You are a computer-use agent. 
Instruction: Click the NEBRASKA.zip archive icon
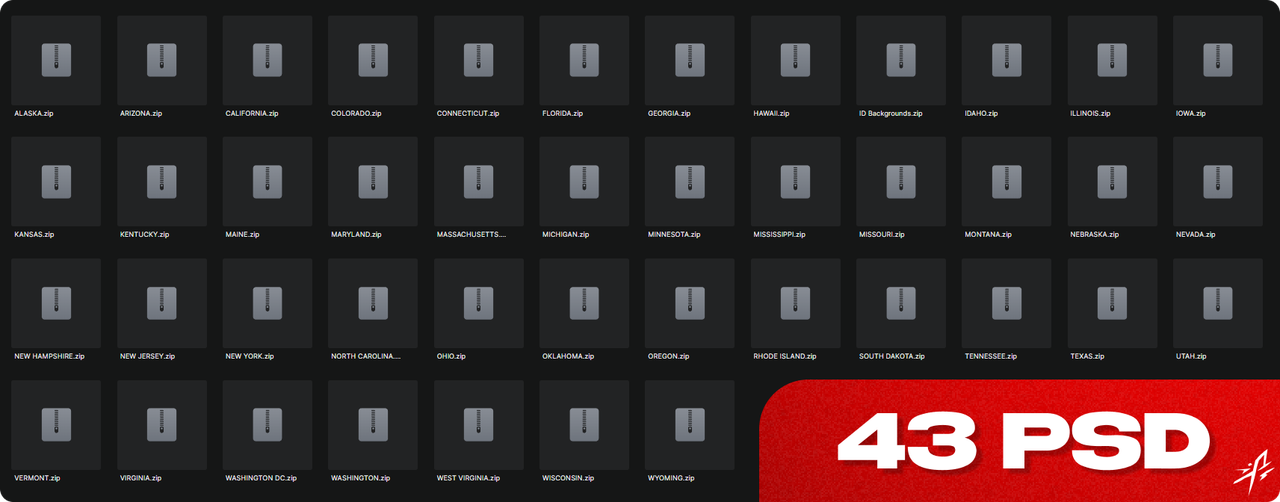[1112, 182]
